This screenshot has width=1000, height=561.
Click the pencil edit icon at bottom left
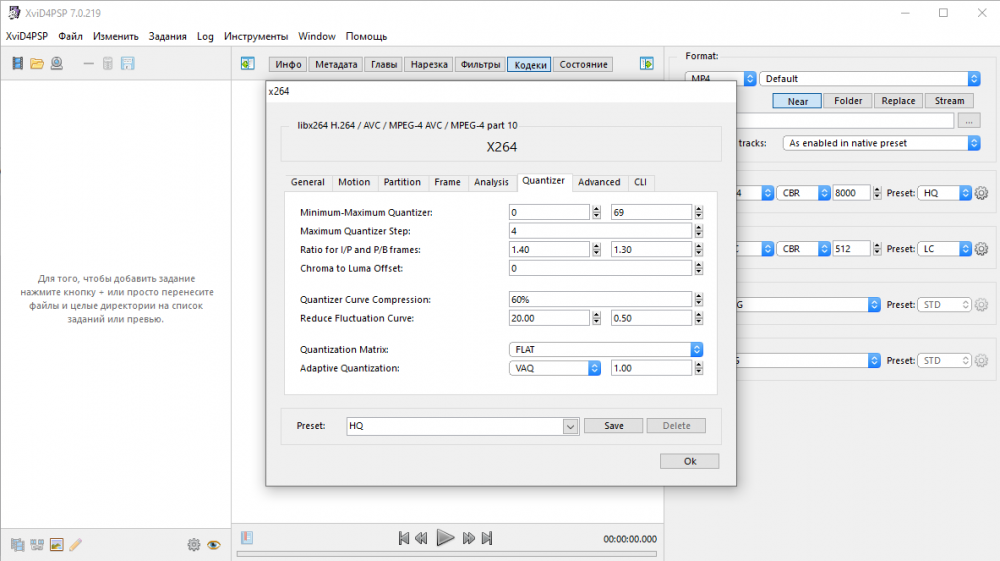click(x=76, y=545)
